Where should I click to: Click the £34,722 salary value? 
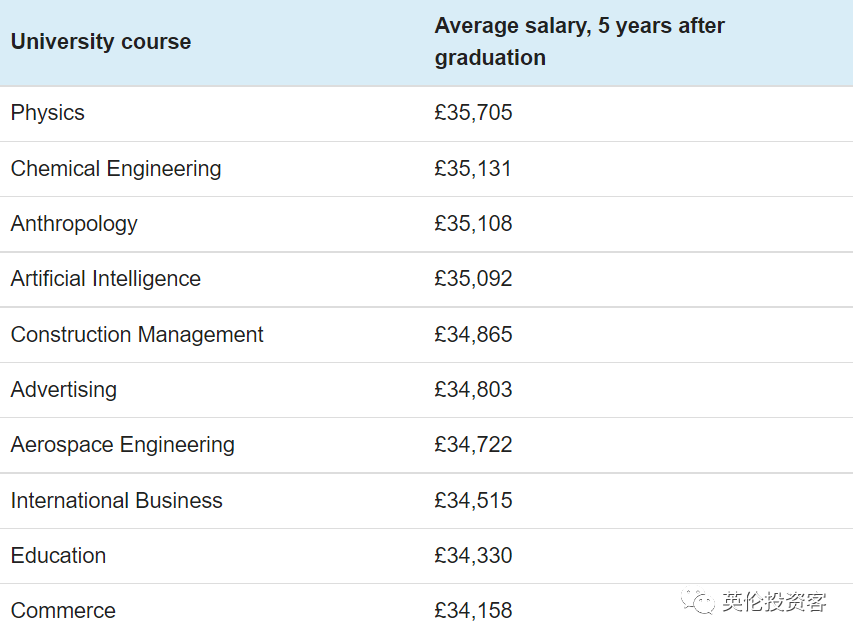click(x=473, y=445)
